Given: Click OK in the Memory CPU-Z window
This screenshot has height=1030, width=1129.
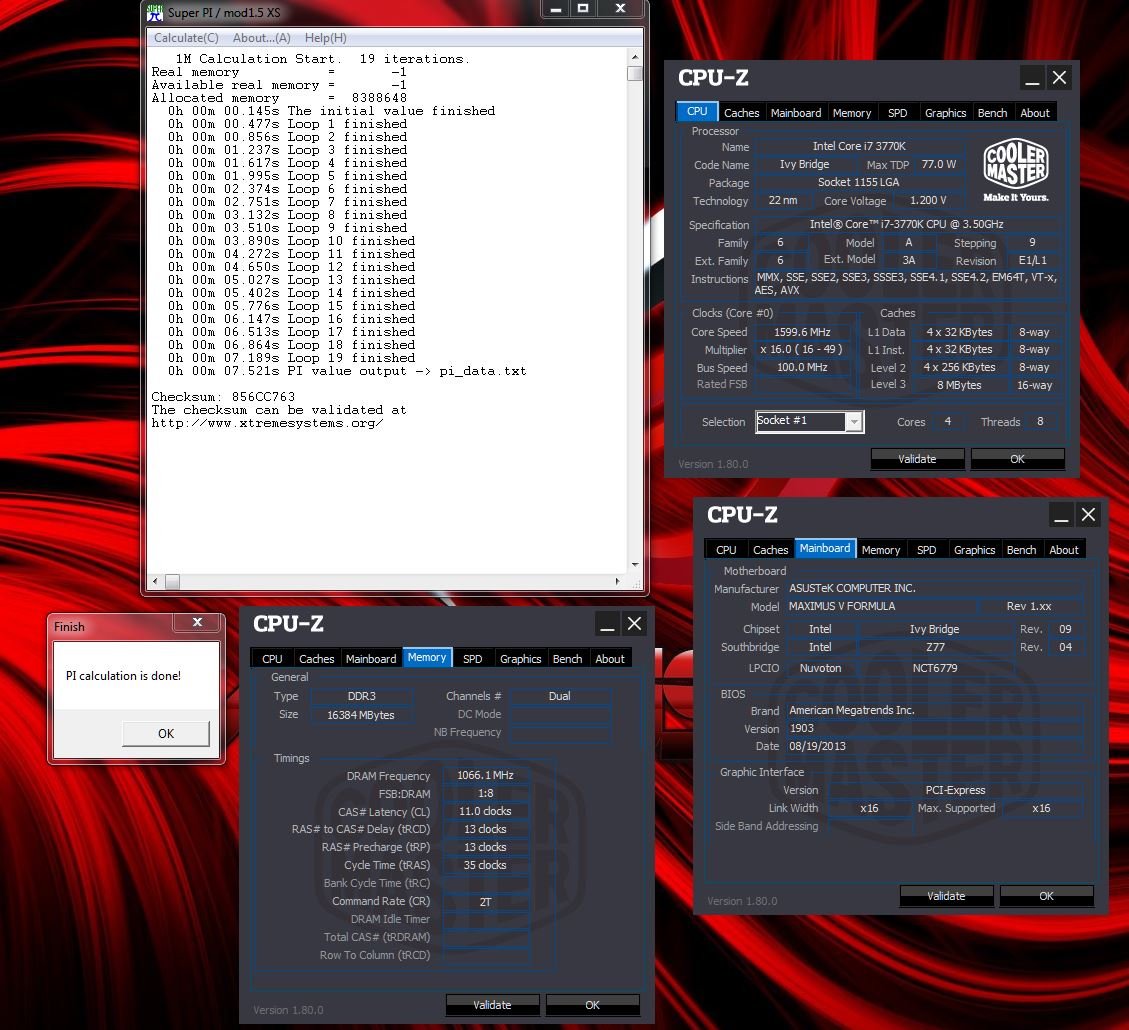Looking at the screenshot, I should pos(593,1005).
